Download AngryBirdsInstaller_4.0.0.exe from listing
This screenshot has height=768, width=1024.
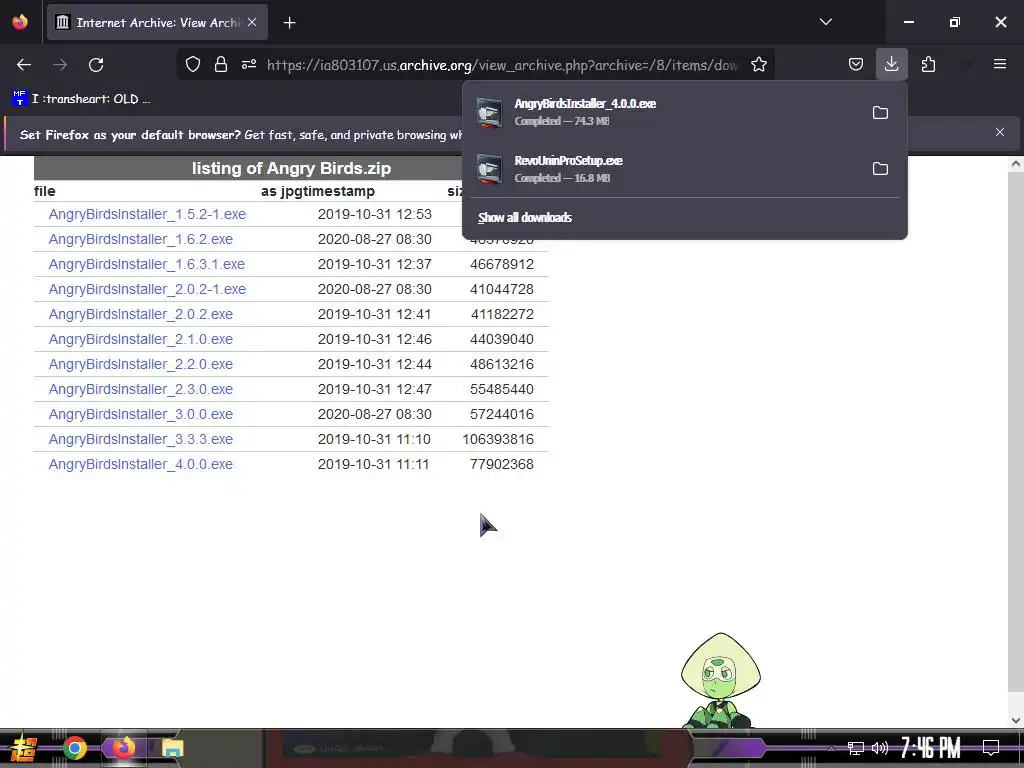click(x=140, y=464)
